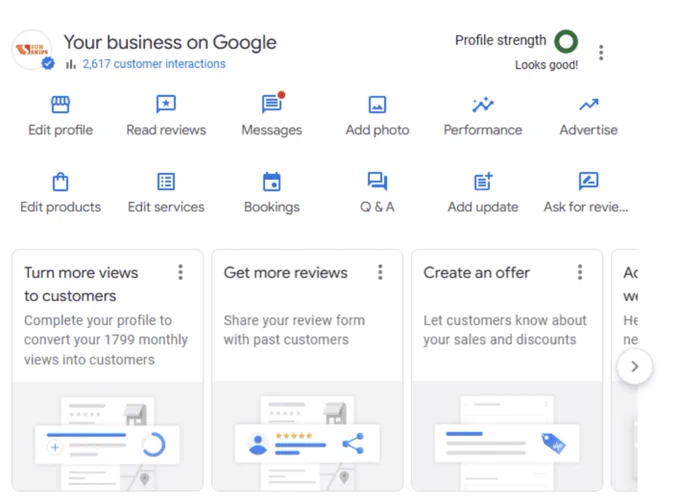Open Edit services list icon

(166, 182)
